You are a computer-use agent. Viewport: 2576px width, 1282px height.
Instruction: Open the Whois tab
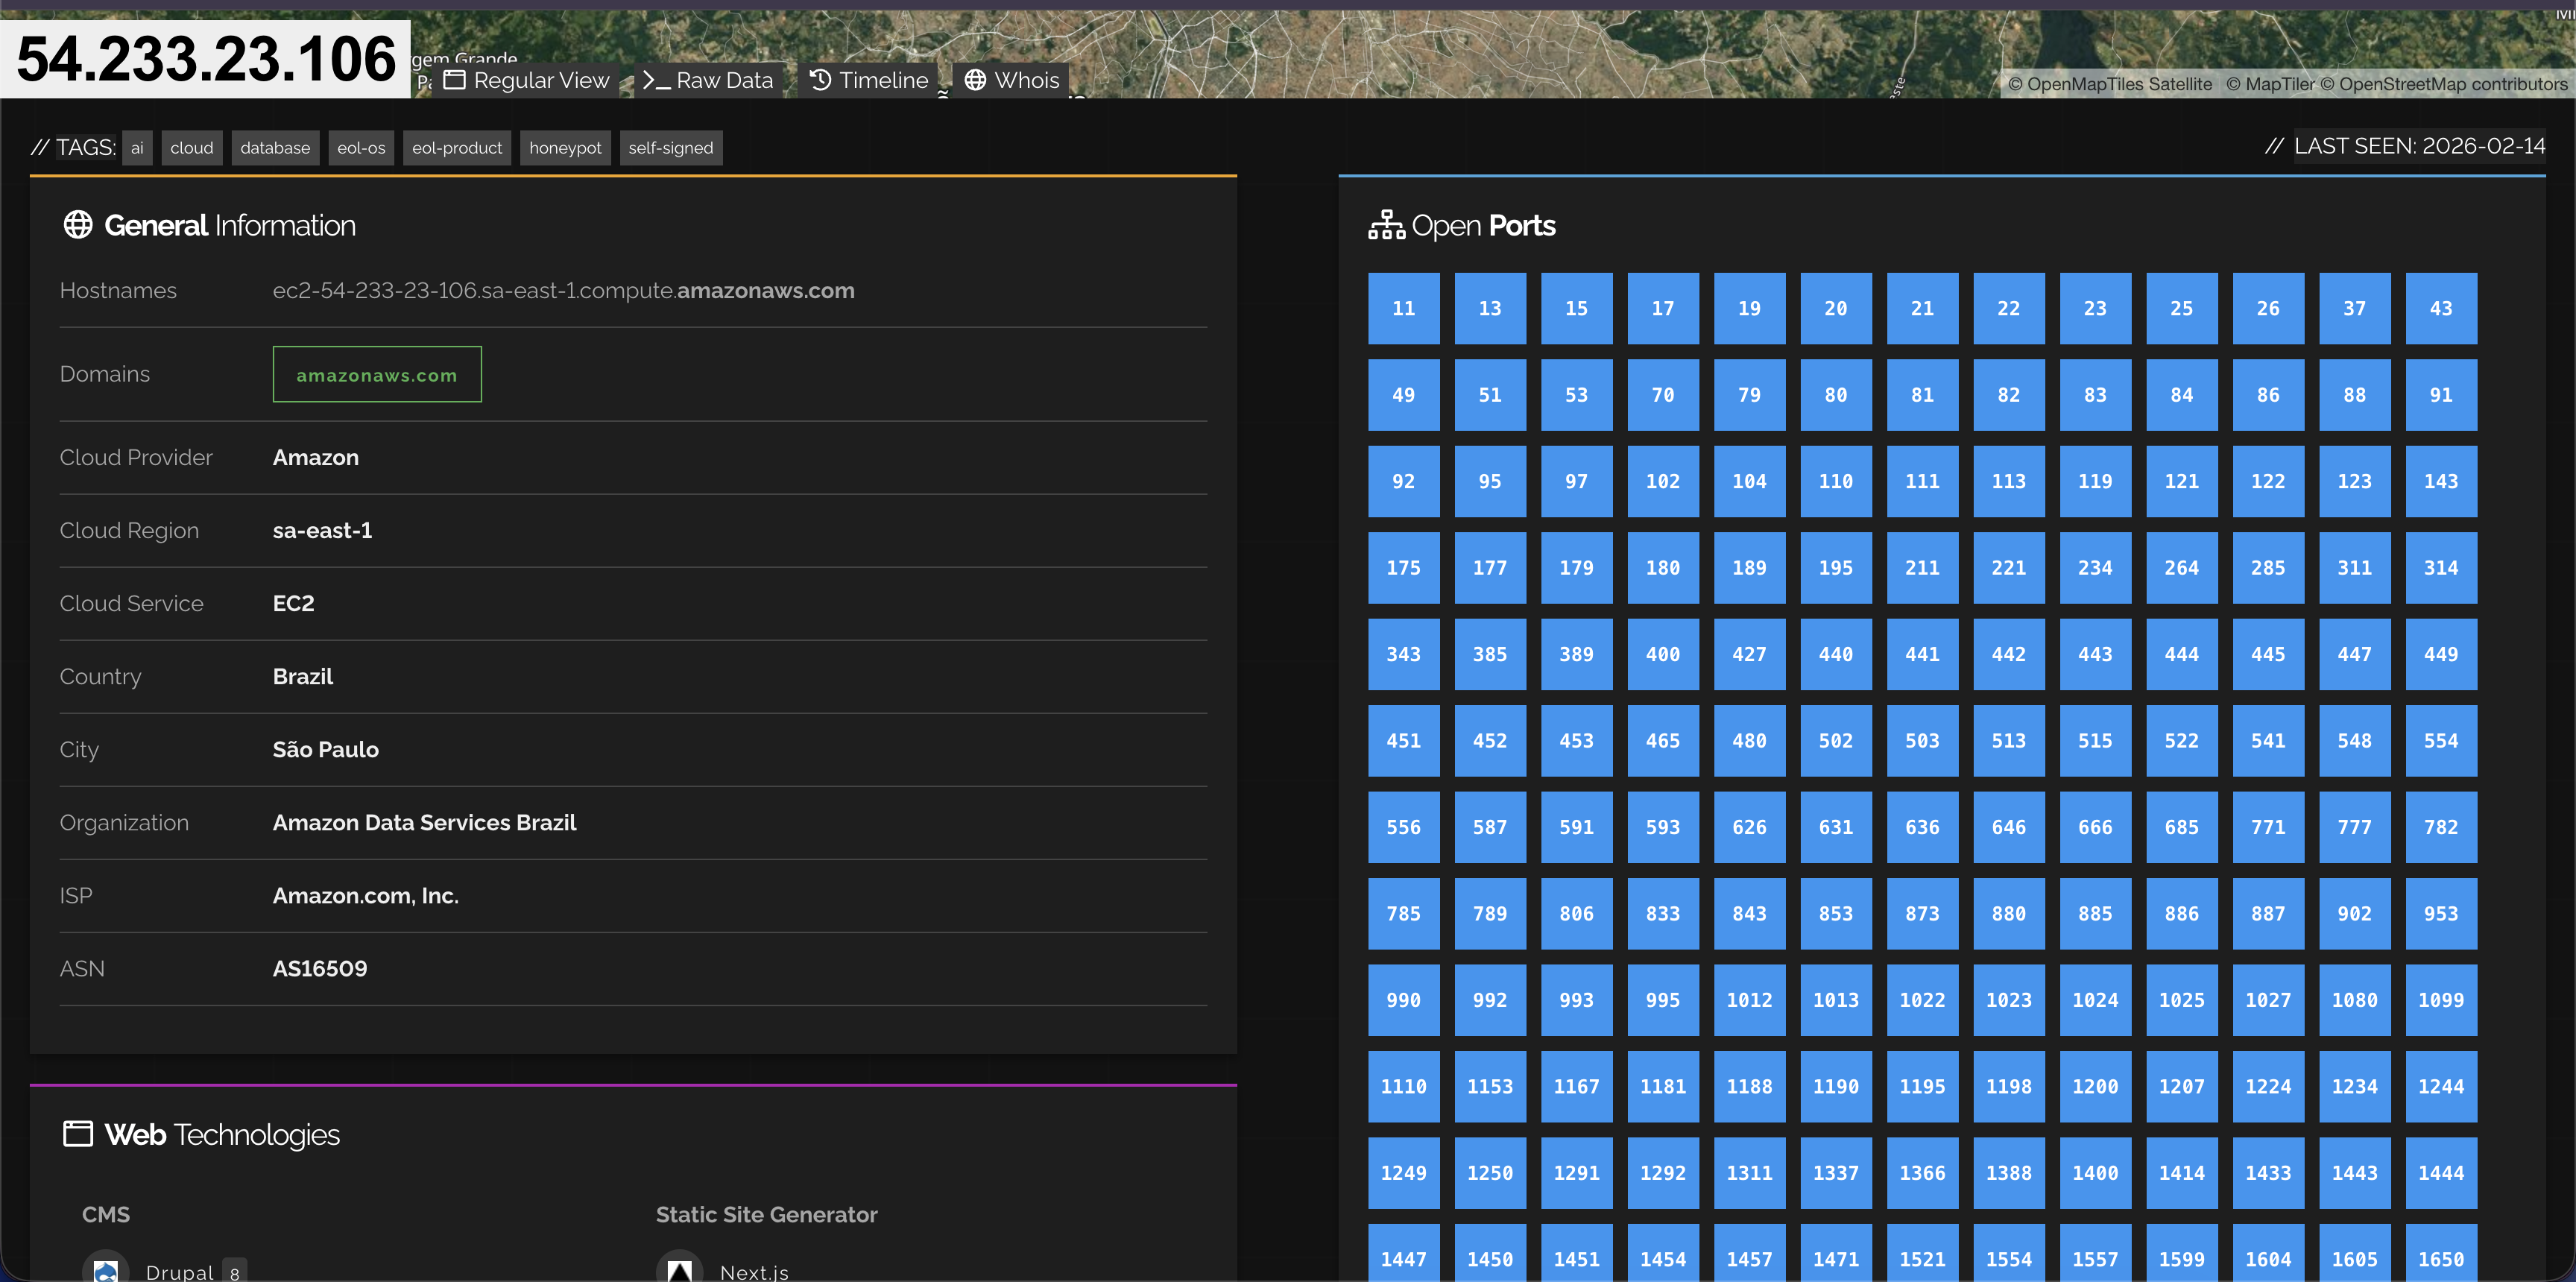1012,80
